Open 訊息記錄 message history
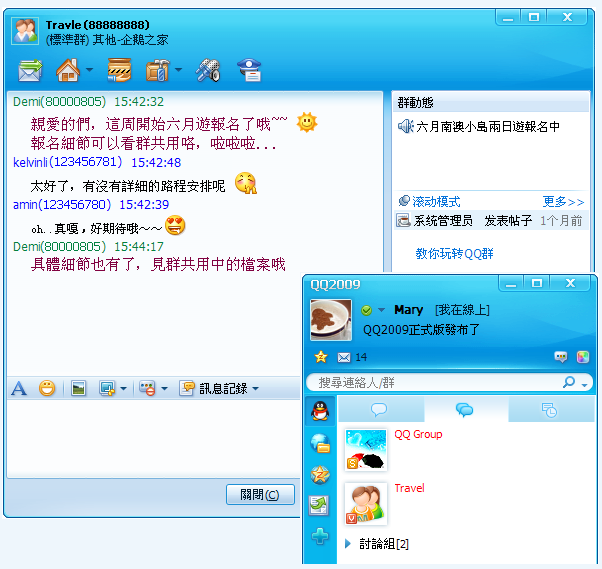Screen dimensions: 602x569 tap(214, 389)
